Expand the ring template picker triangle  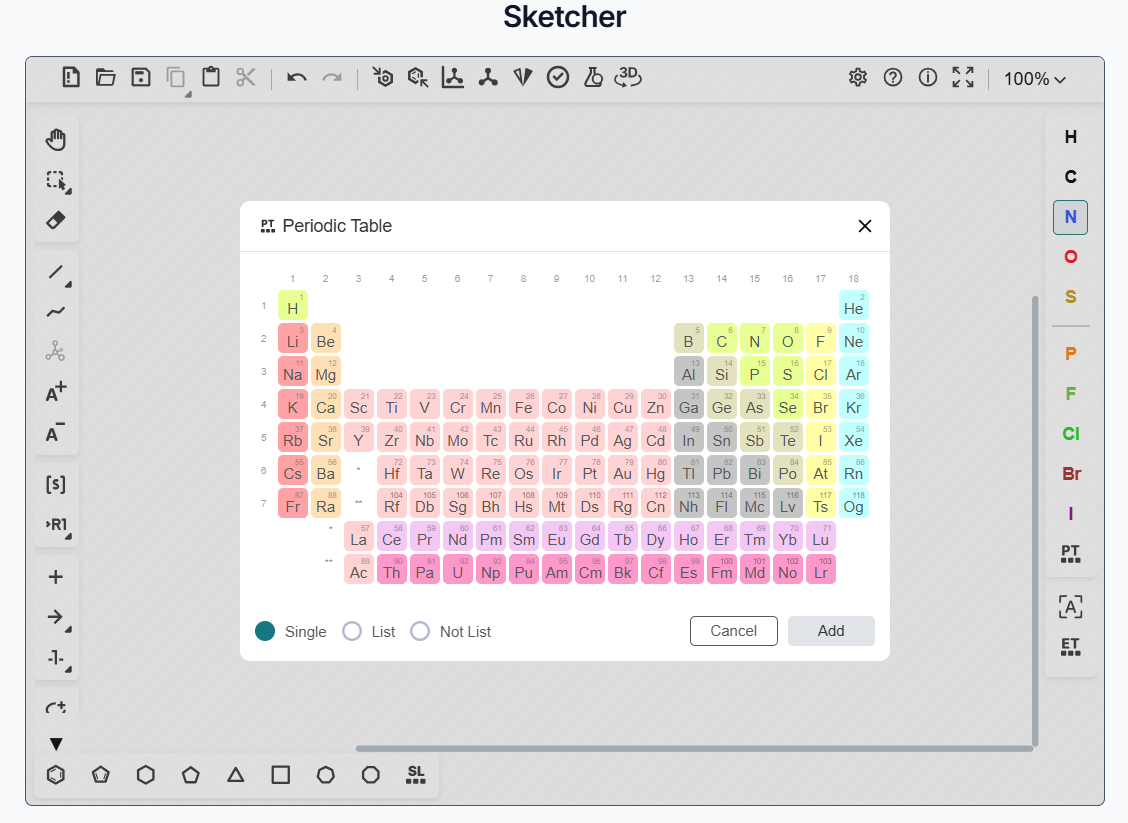[56, 744]
